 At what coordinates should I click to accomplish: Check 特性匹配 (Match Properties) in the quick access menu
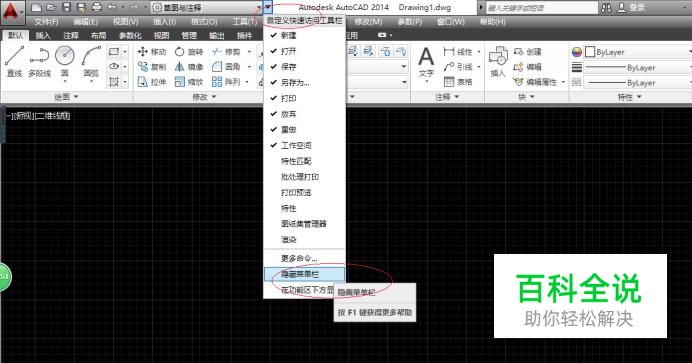304,161
